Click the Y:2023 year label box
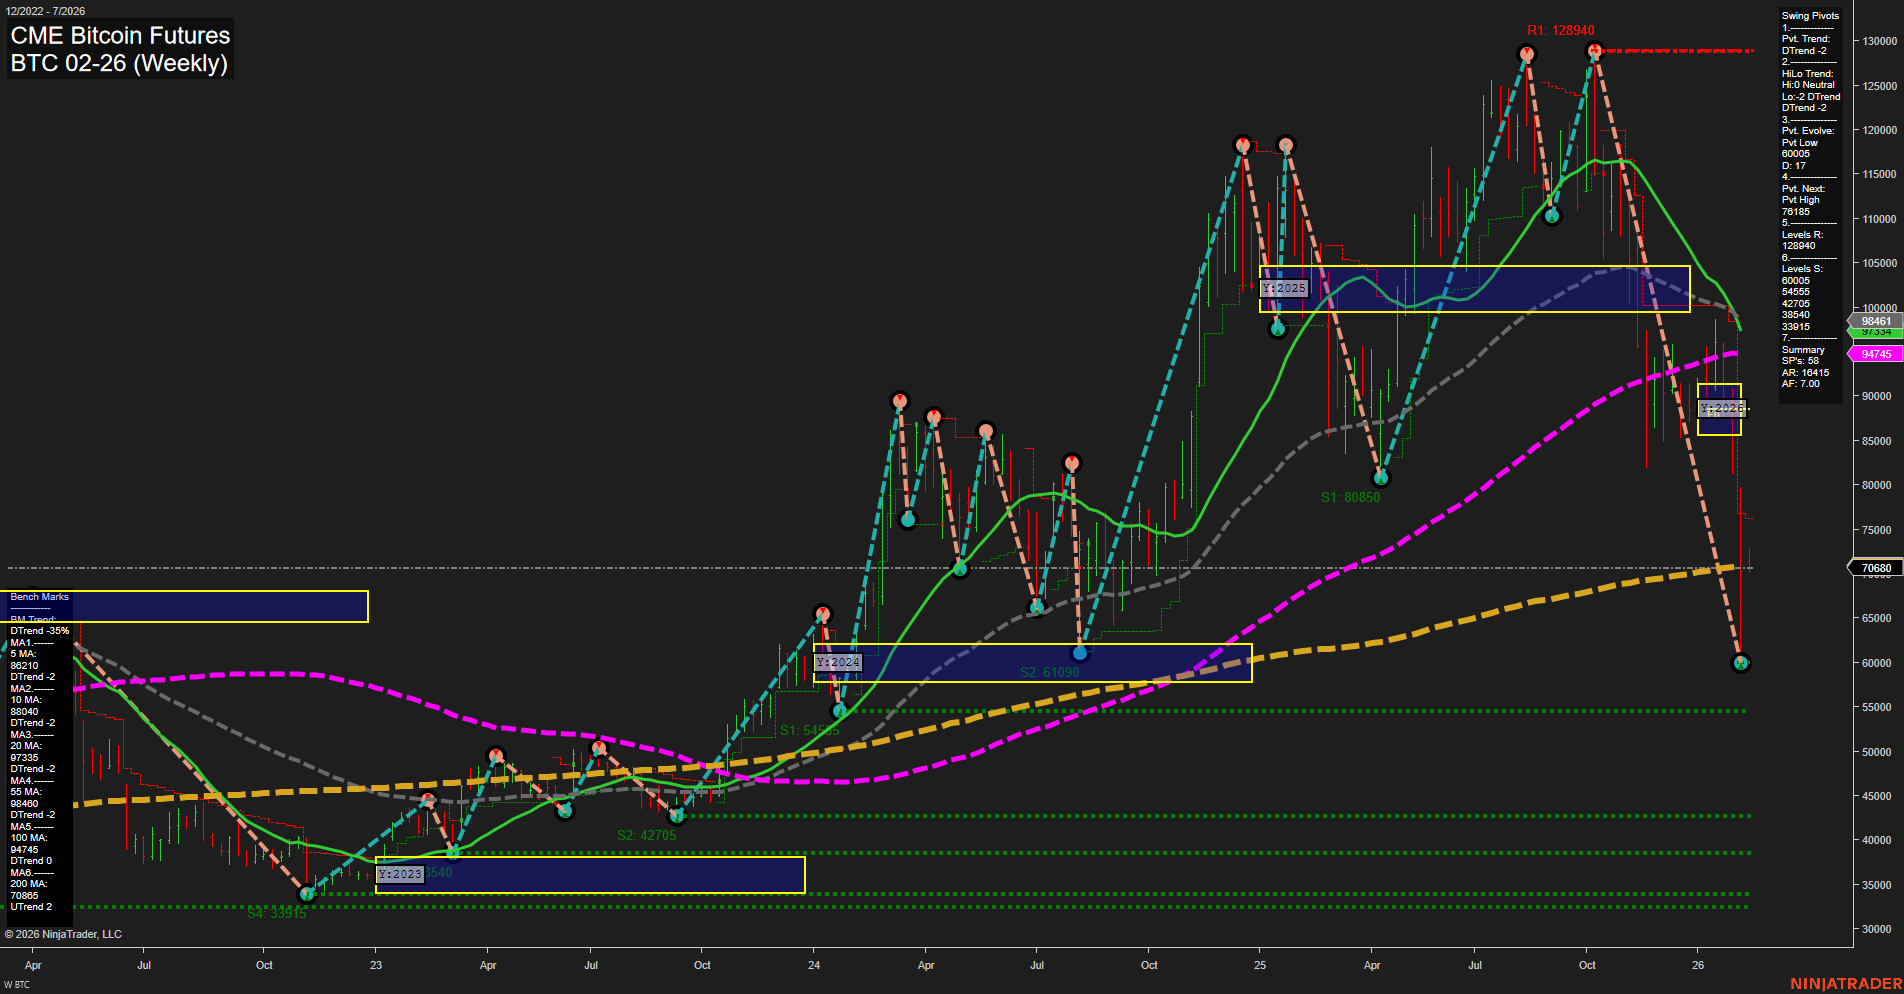 pyautogui.click(x=399, y=873)
